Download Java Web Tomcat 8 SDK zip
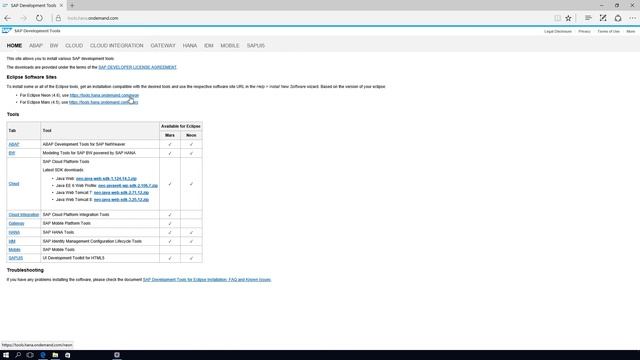Viewport: 640px width, 360px height. [x=121, y=200]
